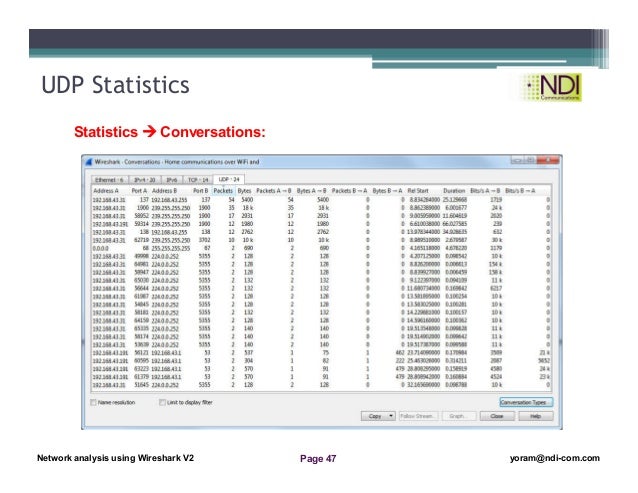Viewport: 638px width, 493px height.
Task: Open the IPv6 tab
Action: click(x=171, y=180)
